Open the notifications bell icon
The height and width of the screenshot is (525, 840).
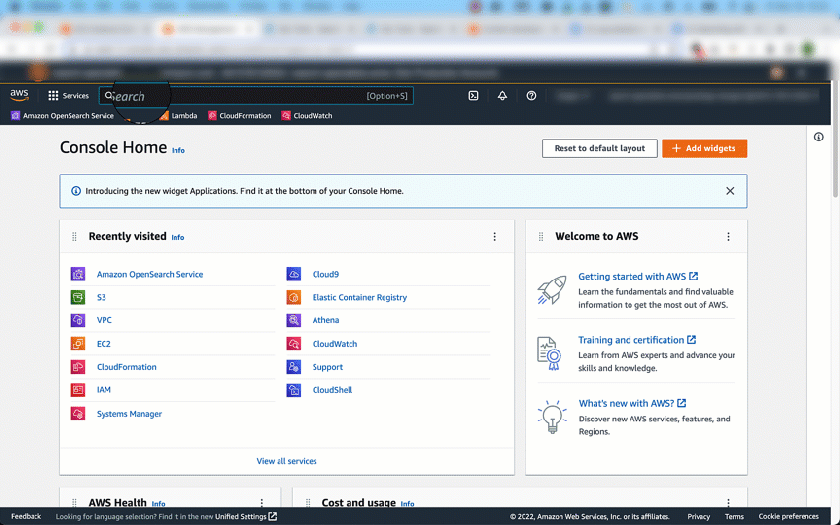point(502,96)
